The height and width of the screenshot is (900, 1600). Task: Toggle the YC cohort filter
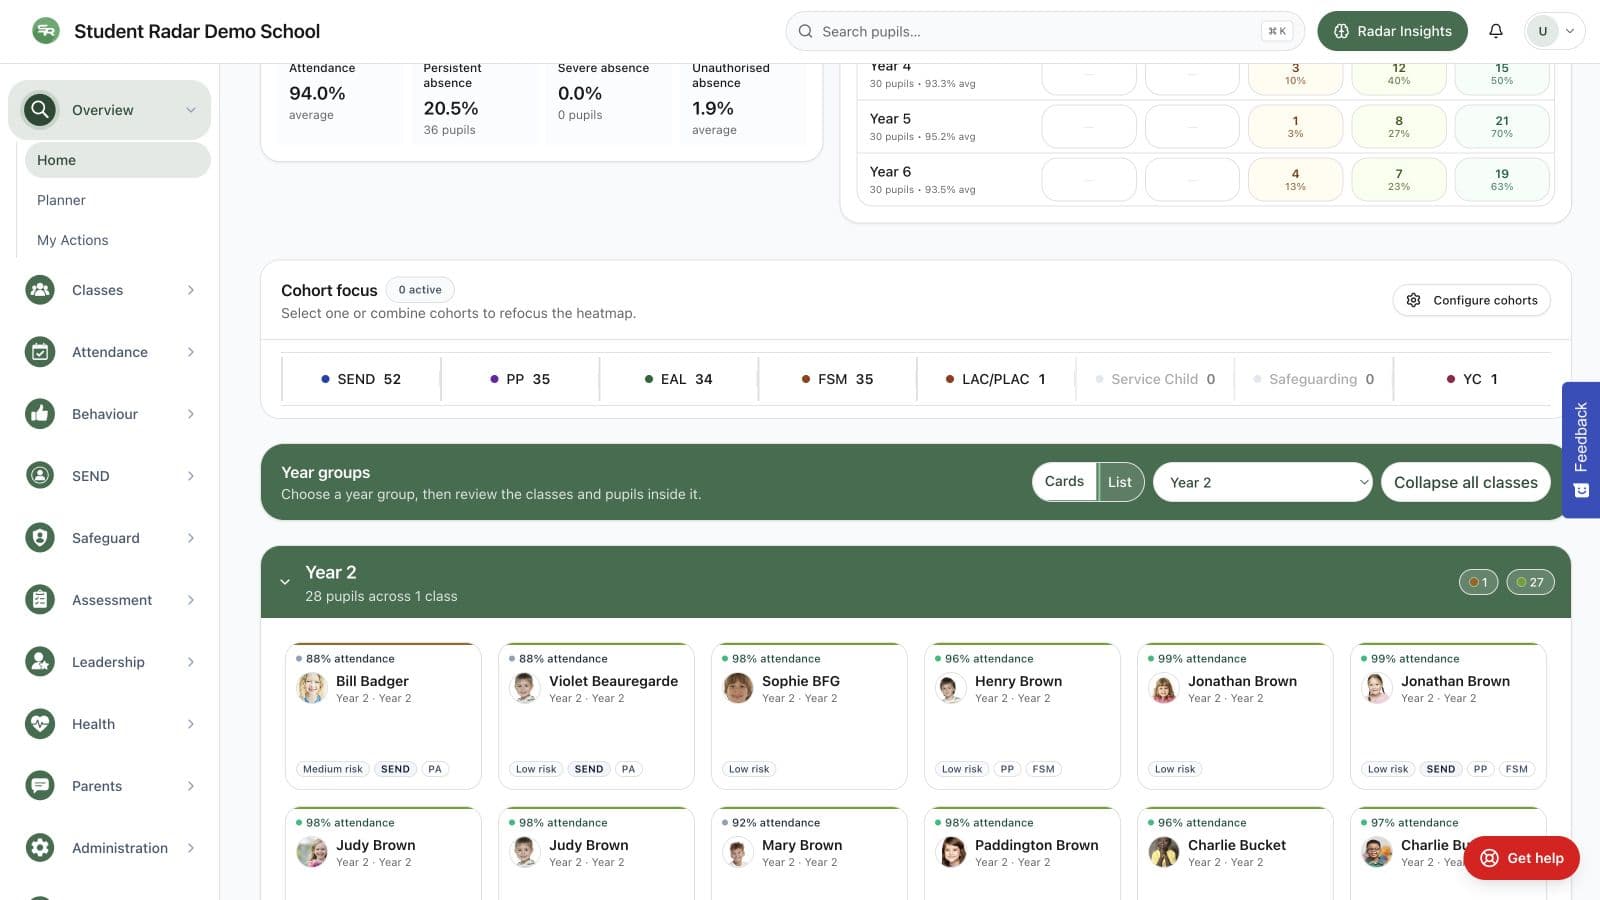1472,379
